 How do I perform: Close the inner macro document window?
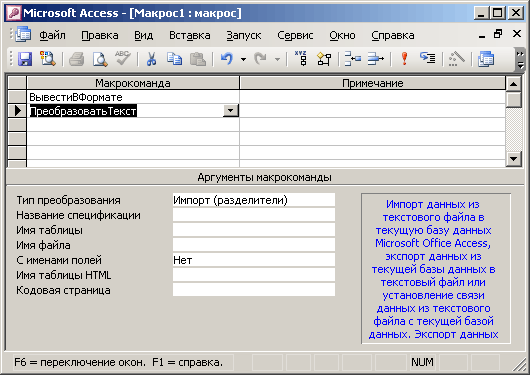516,34
